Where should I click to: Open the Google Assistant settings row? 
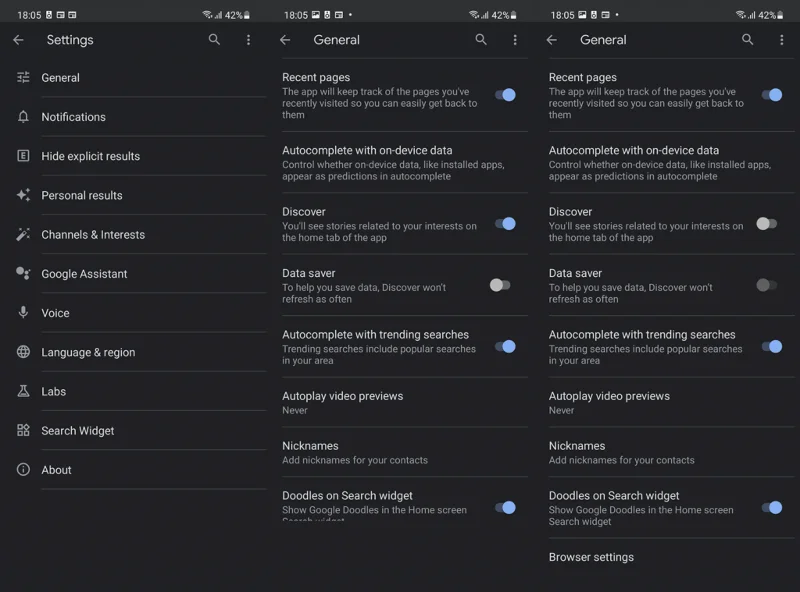pos(139,274)
